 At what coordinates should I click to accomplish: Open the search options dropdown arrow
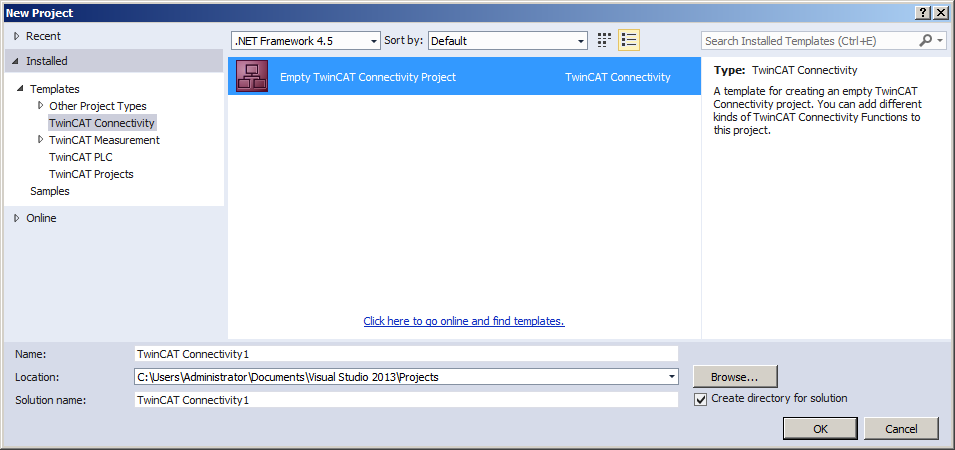pyautogui.click(x=941, y=41)
